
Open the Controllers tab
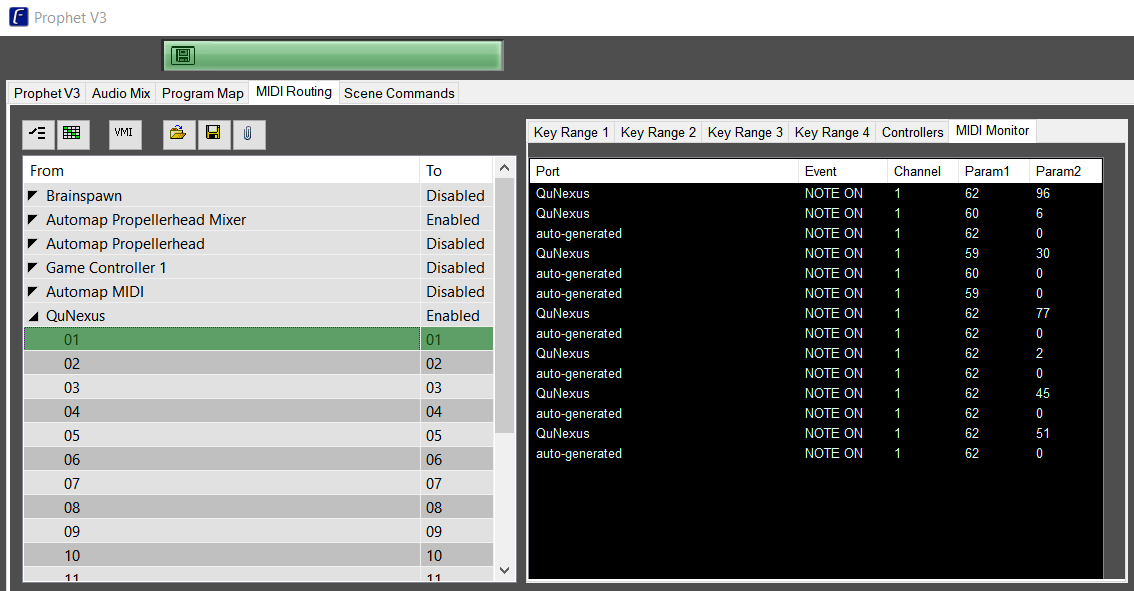(912, 132)
